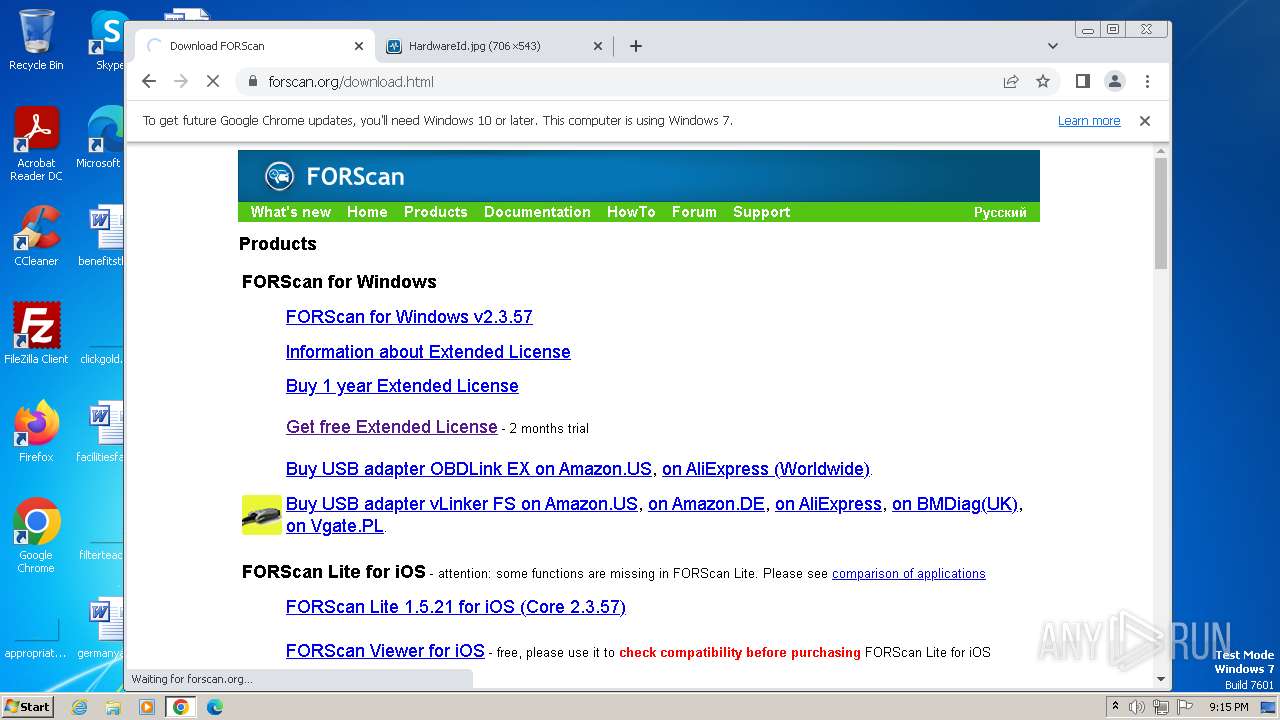Open the tab search dropdown arrow
This screenshot has width=1280, height=720.
pyautogui.click(x=1052, y=46)
